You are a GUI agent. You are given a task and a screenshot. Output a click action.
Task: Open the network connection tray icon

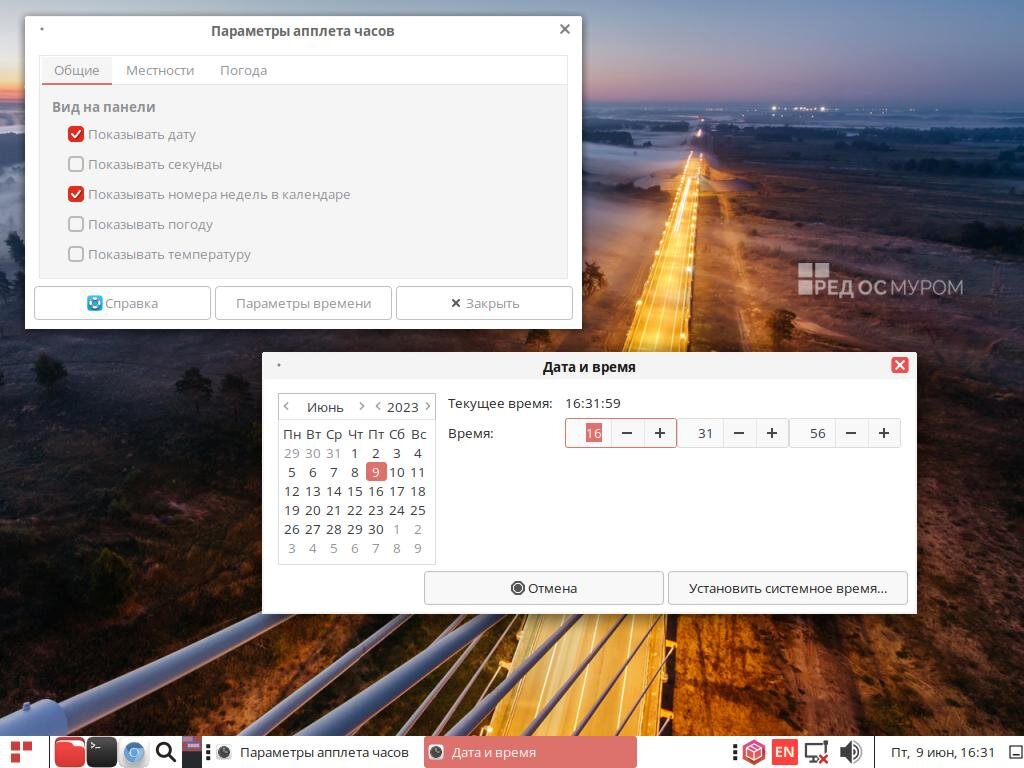coord(816,752)
